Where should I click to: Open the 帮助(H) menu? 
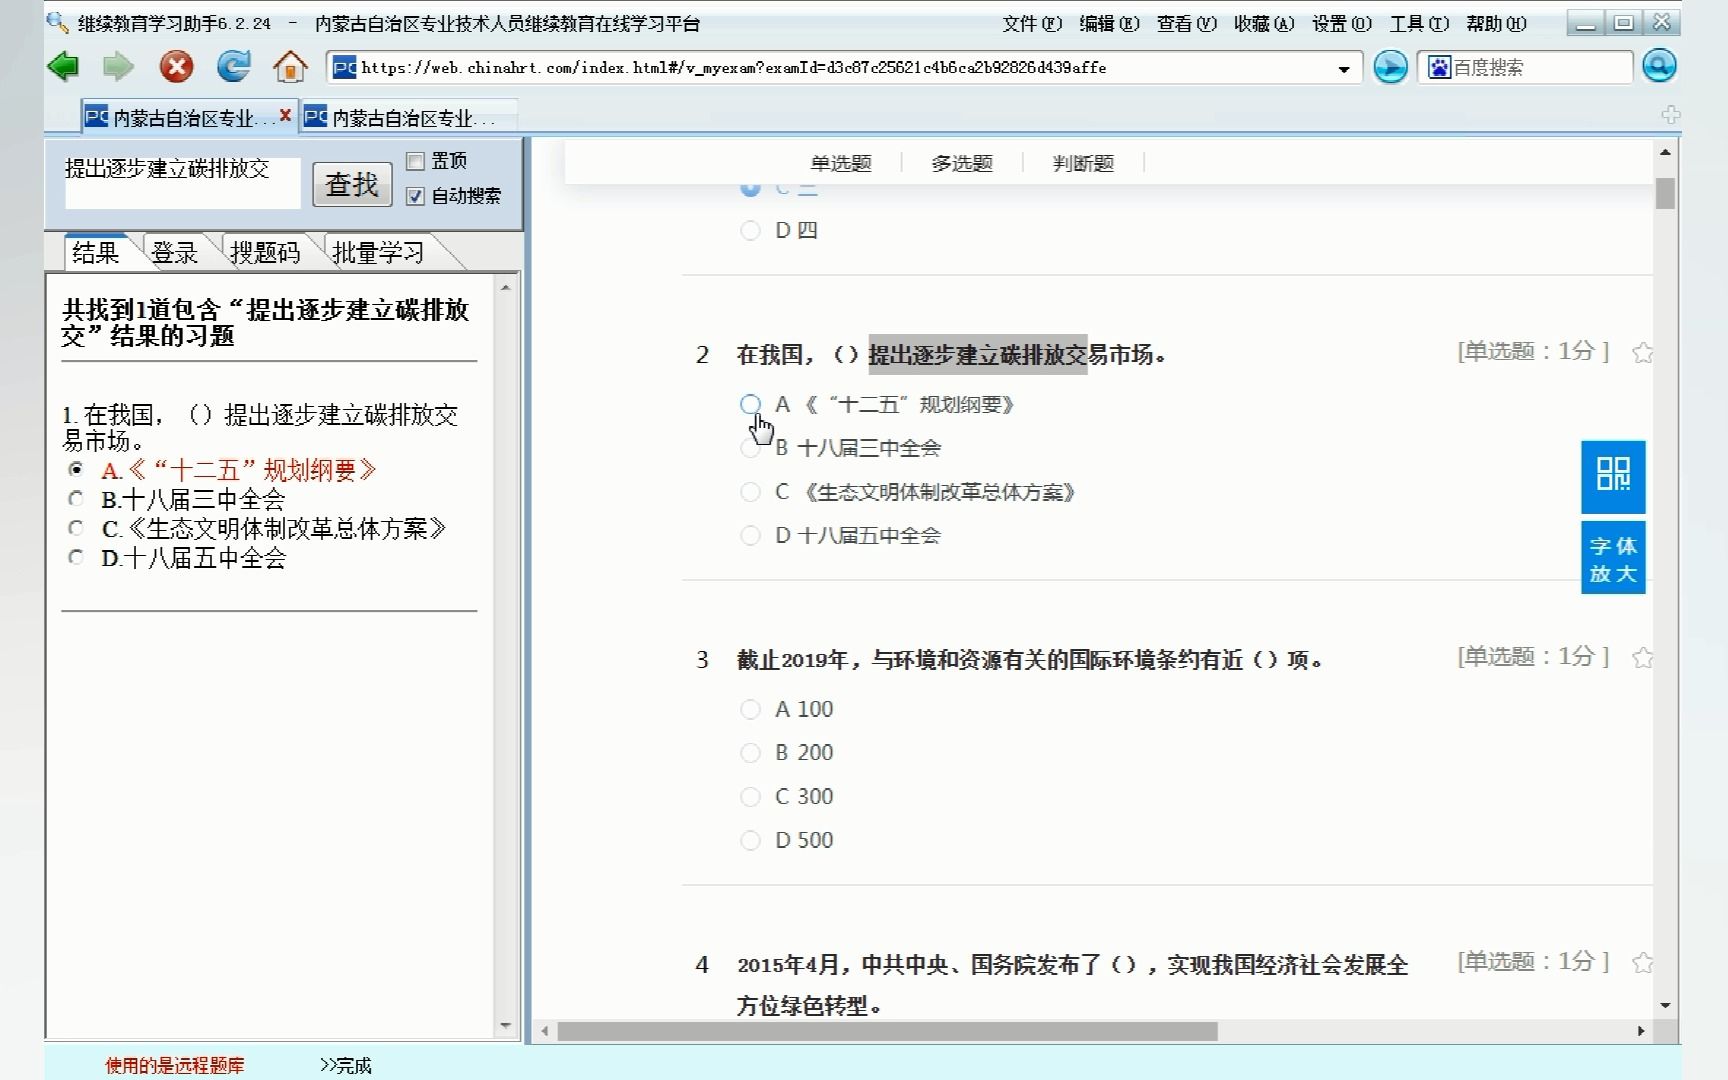click(1496, 23)
